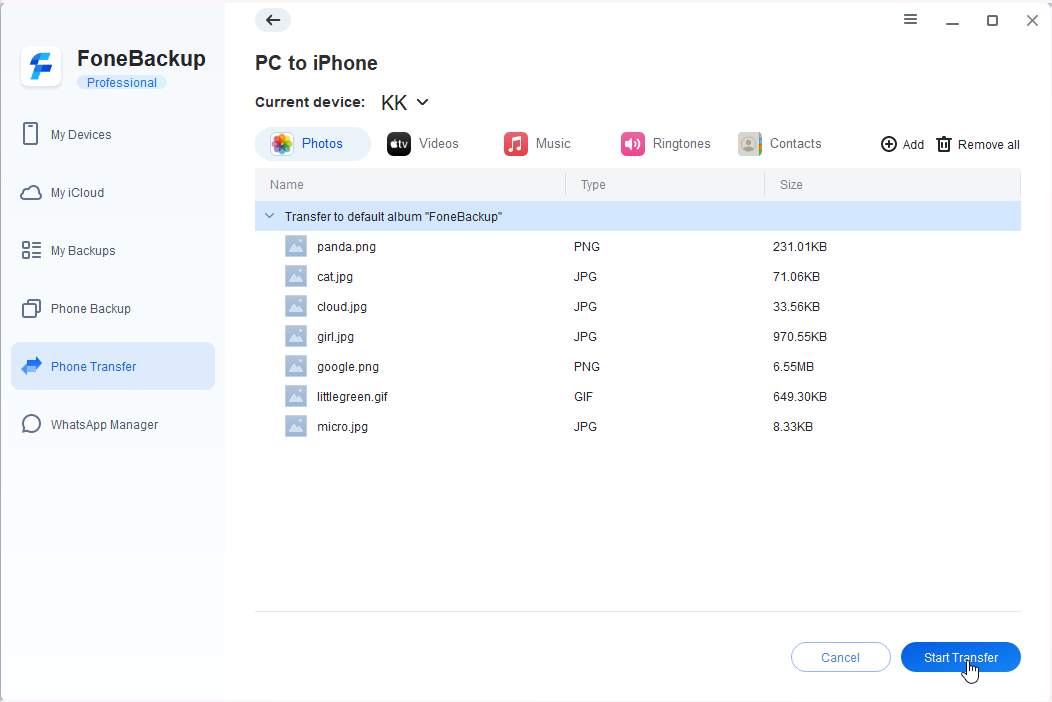Screen dimensions: 1052x702
Task: Open My Backups in sidebar
Action: [x=113, y=250]
